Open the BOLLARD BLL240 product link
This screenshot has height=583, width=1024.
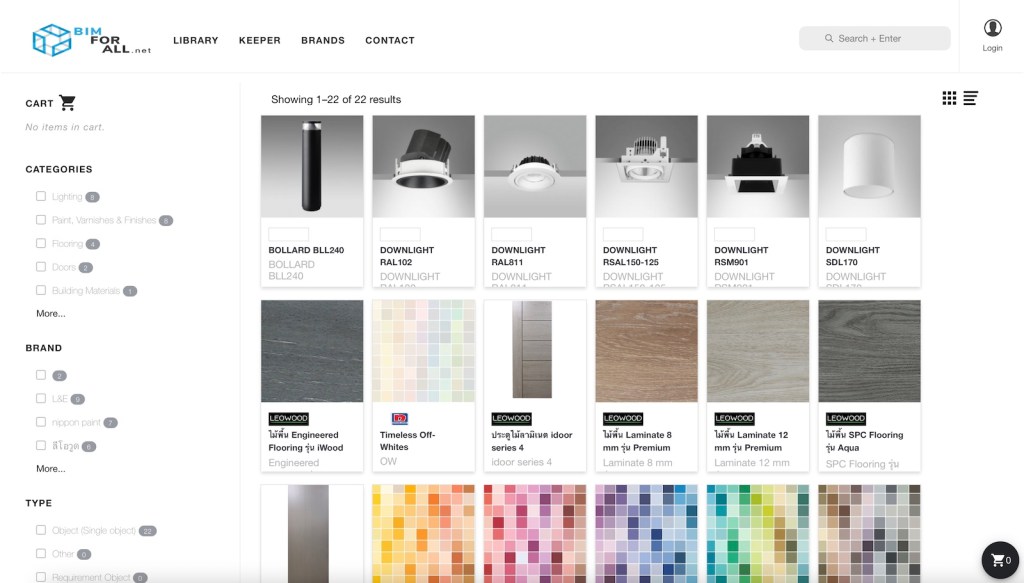306,250
